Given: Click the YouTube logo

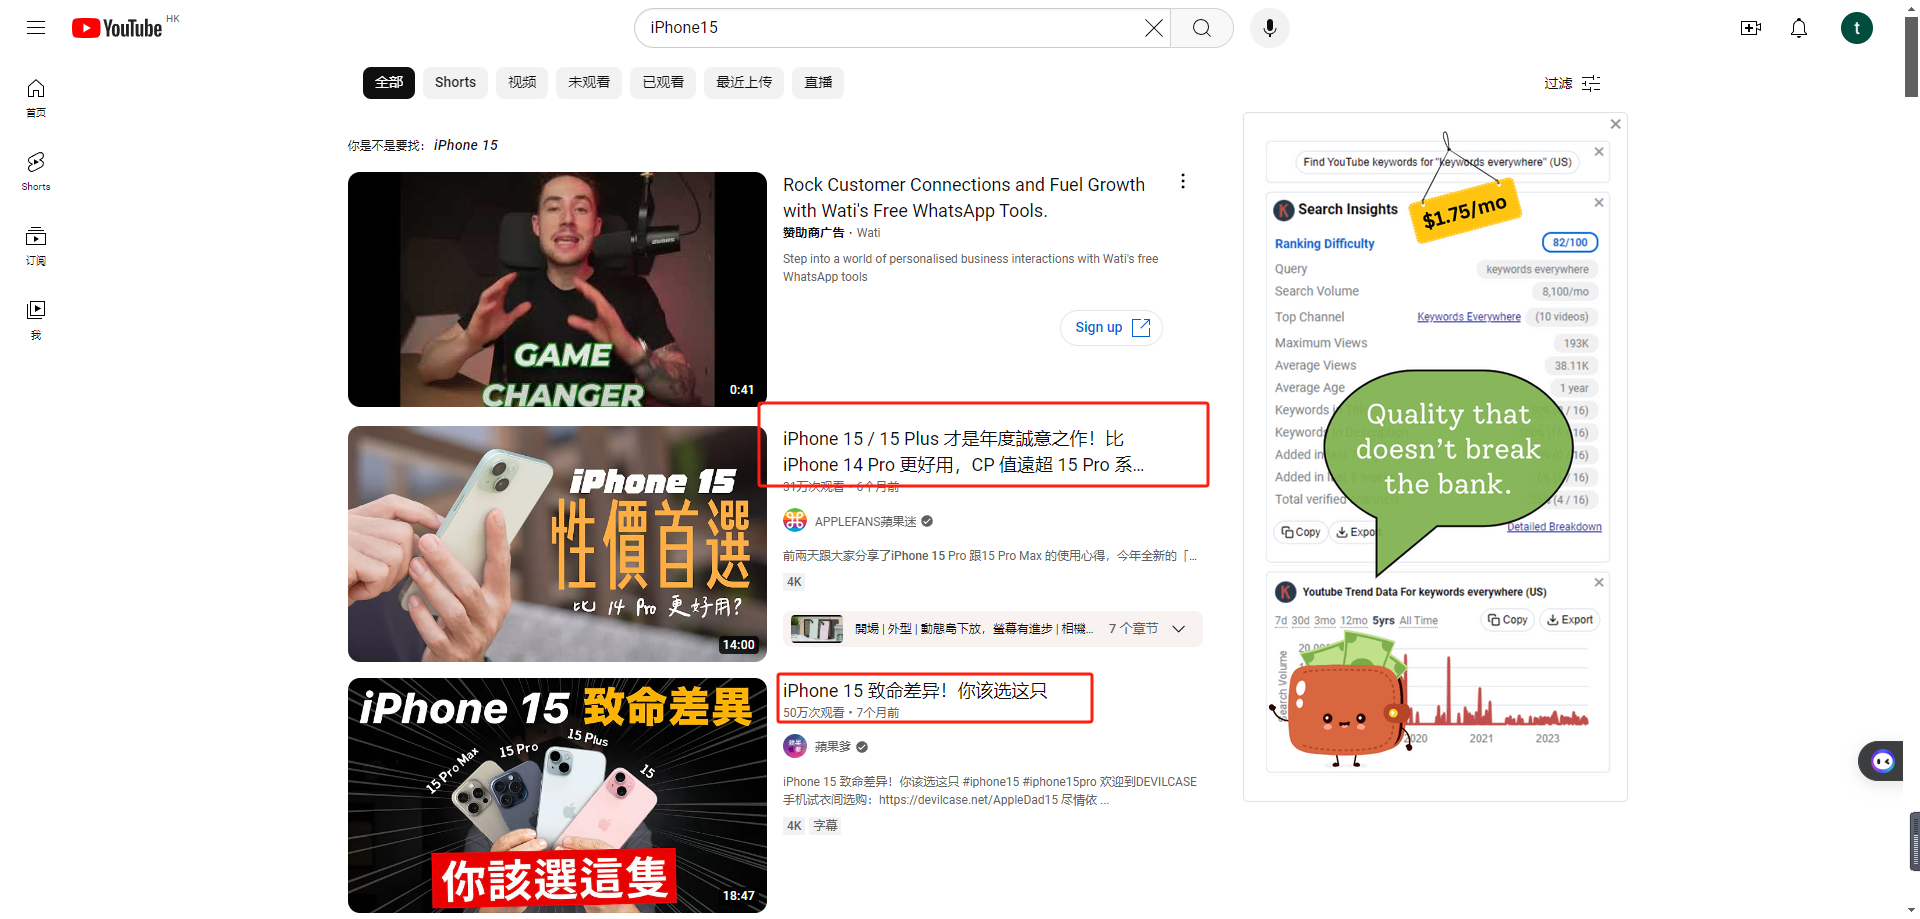Looking at the screenshot, I should [x=117, y=27].
